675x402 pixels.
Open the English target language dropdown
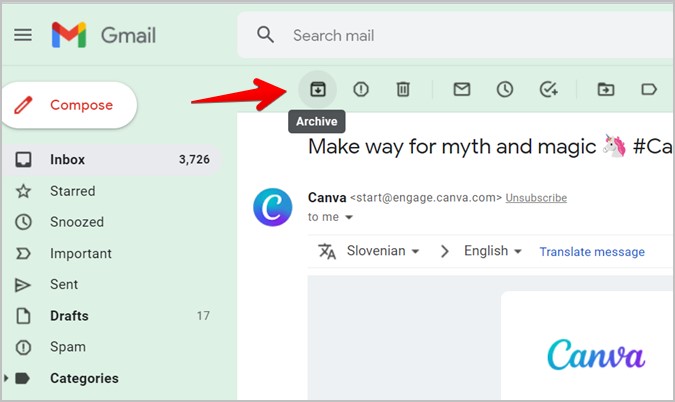coord(492,251)
